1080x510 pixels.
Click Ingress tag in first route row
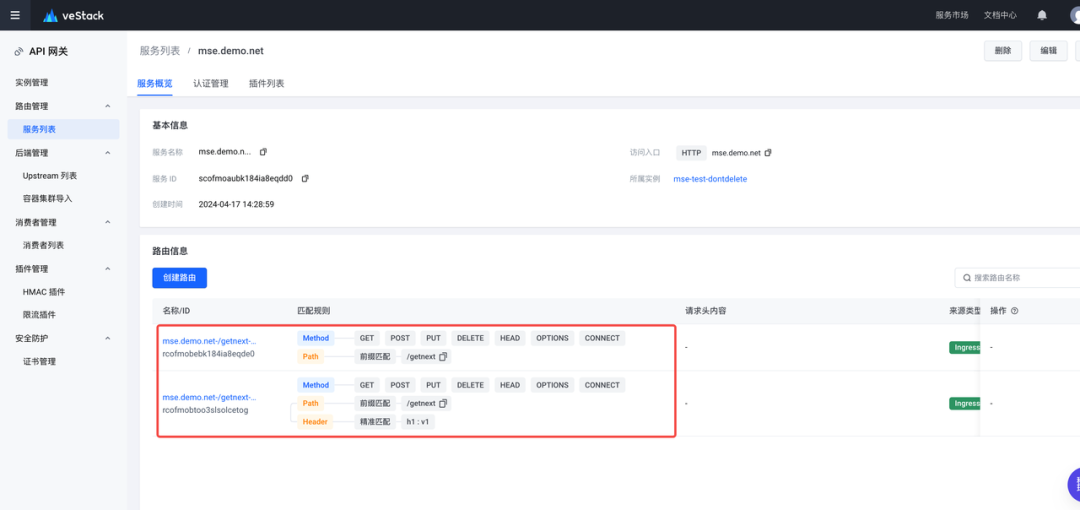point(964,347)
